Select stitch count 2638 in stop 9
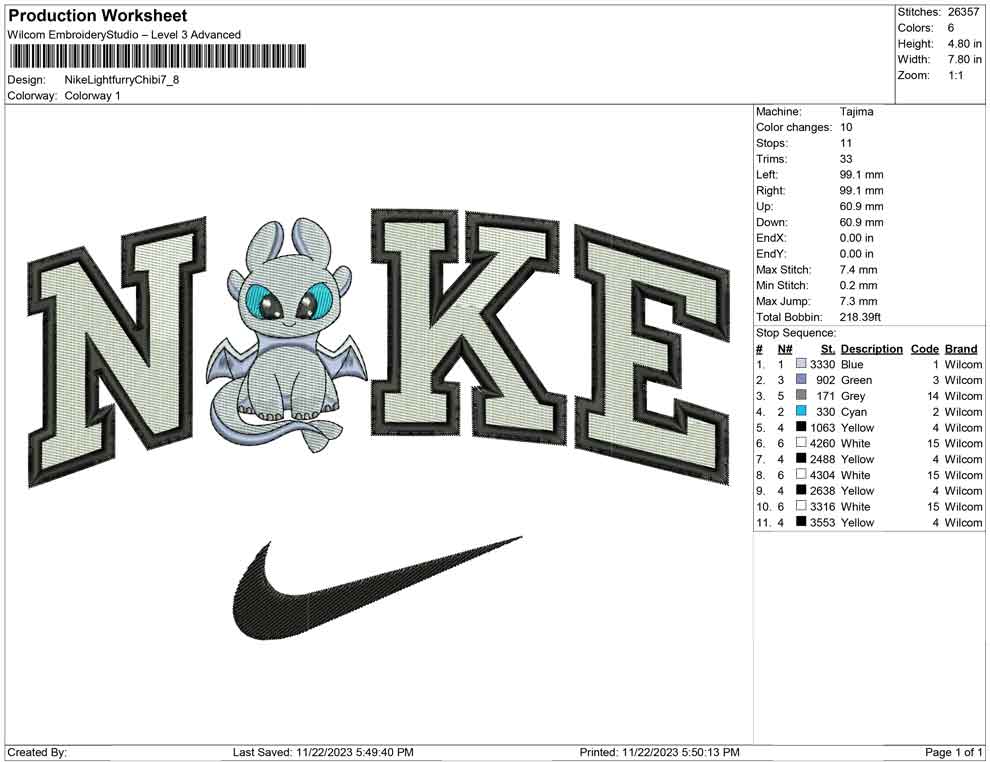 (823, 491)
